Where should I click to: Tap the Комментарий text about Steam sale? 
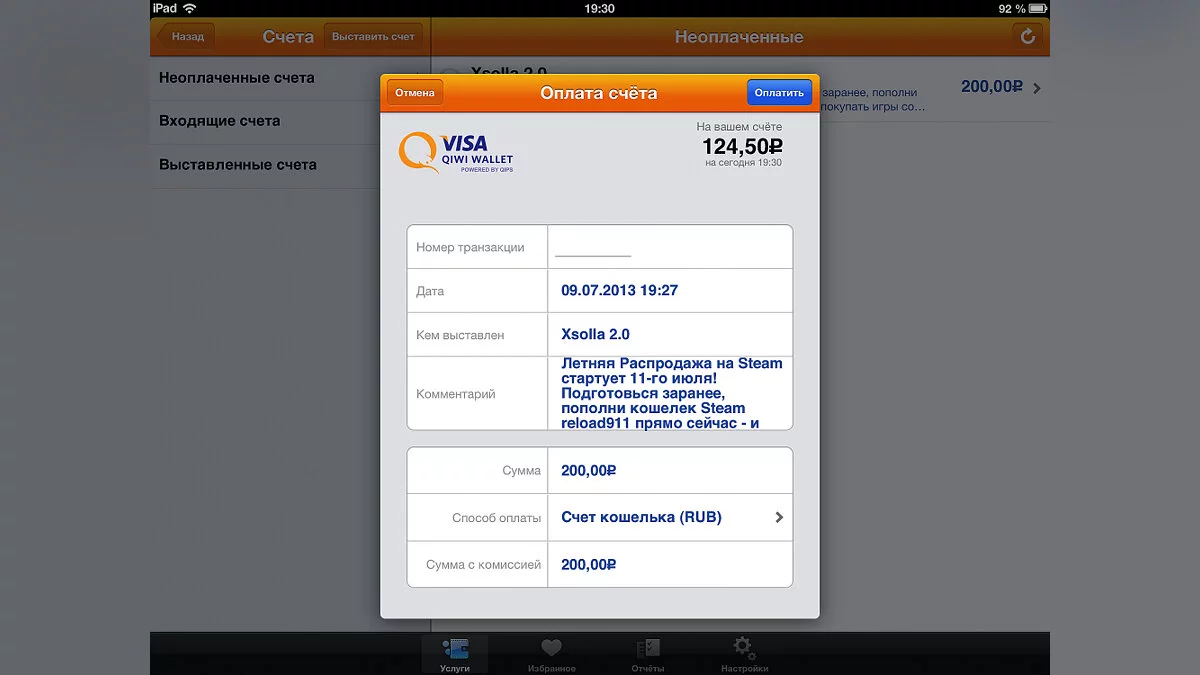coord(672,393)
